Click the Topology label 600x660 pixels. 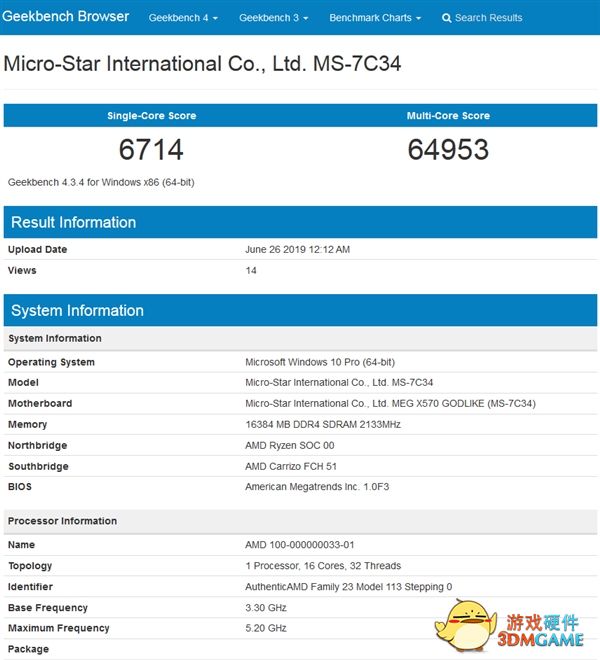point(30,566)
